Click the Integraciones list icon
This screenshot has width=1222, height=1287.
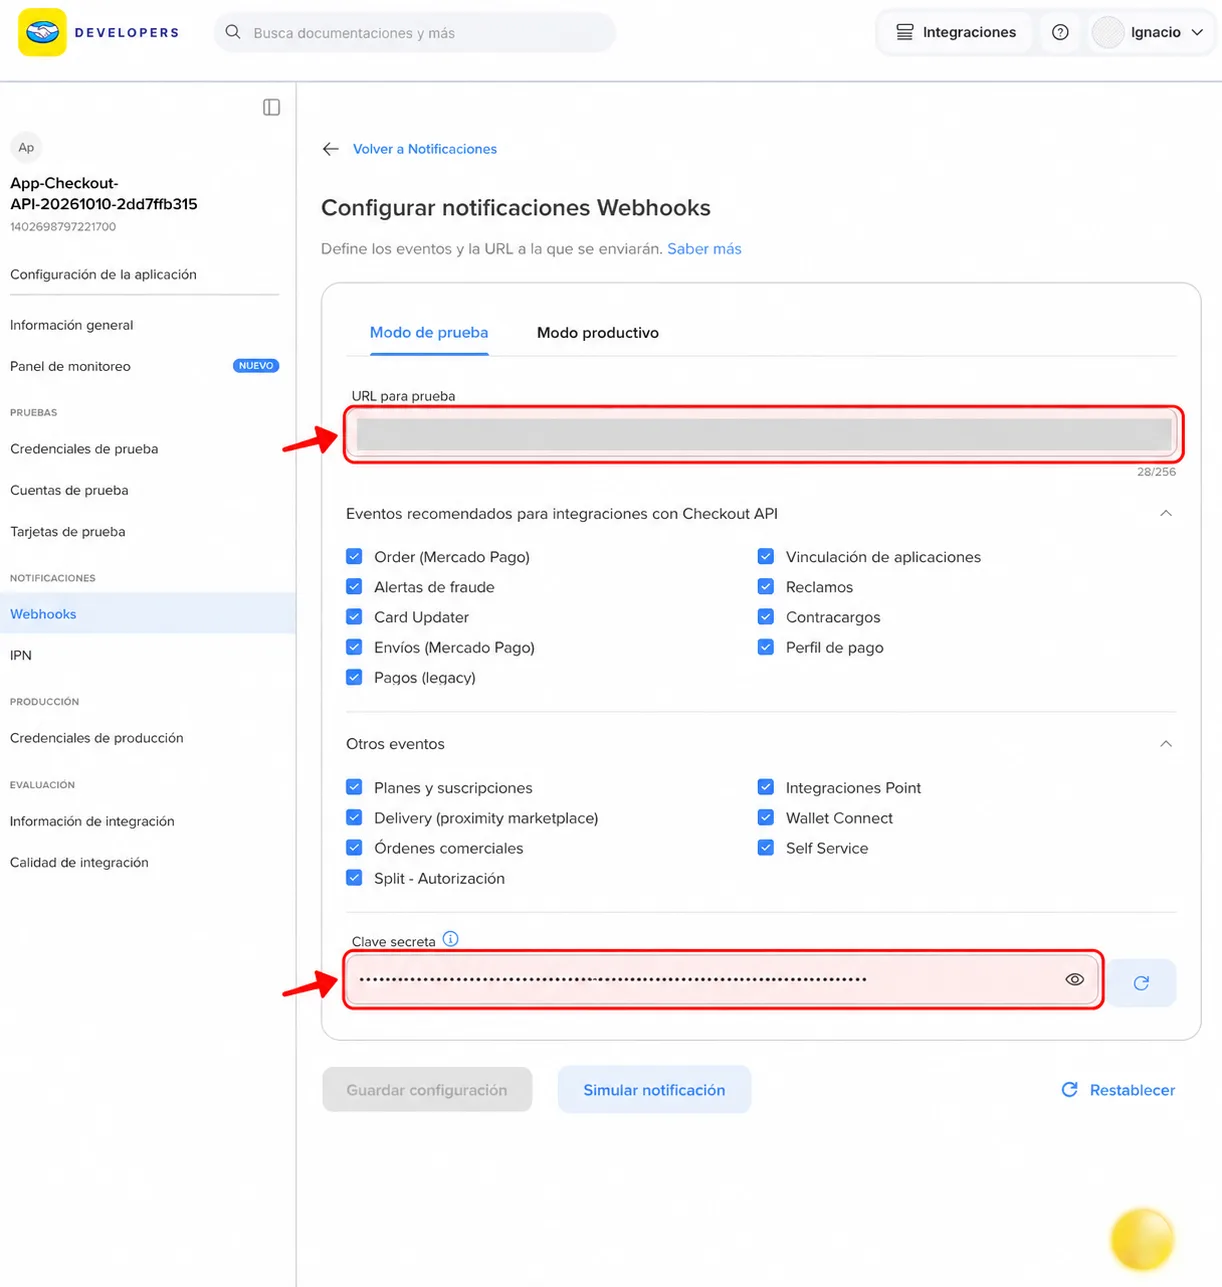[x=904, y=32]
